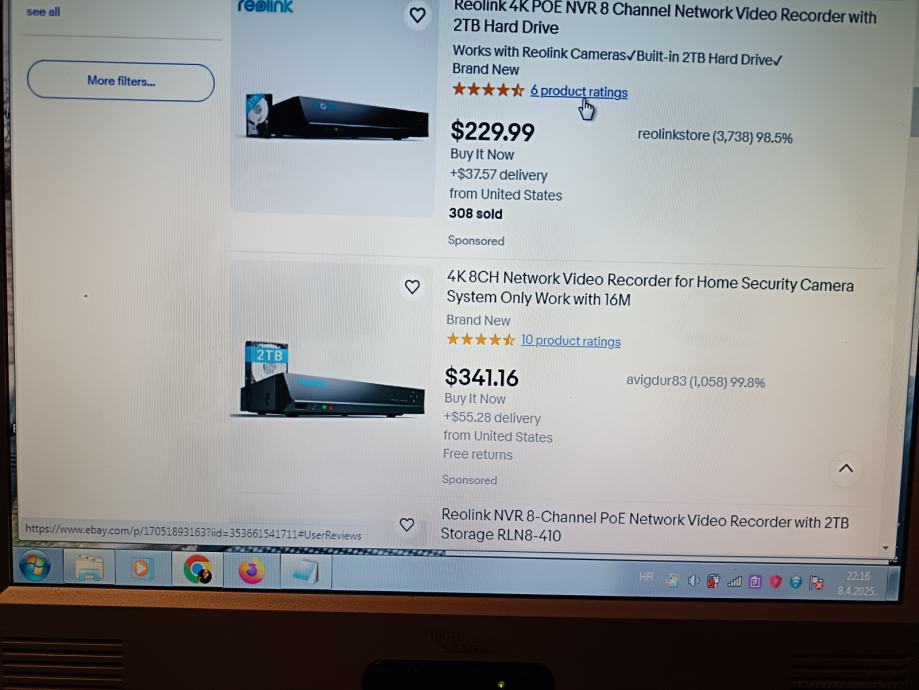Click the red shield tray icon
Viewport: 919px width, 690px height.
(x=775, y=582)
